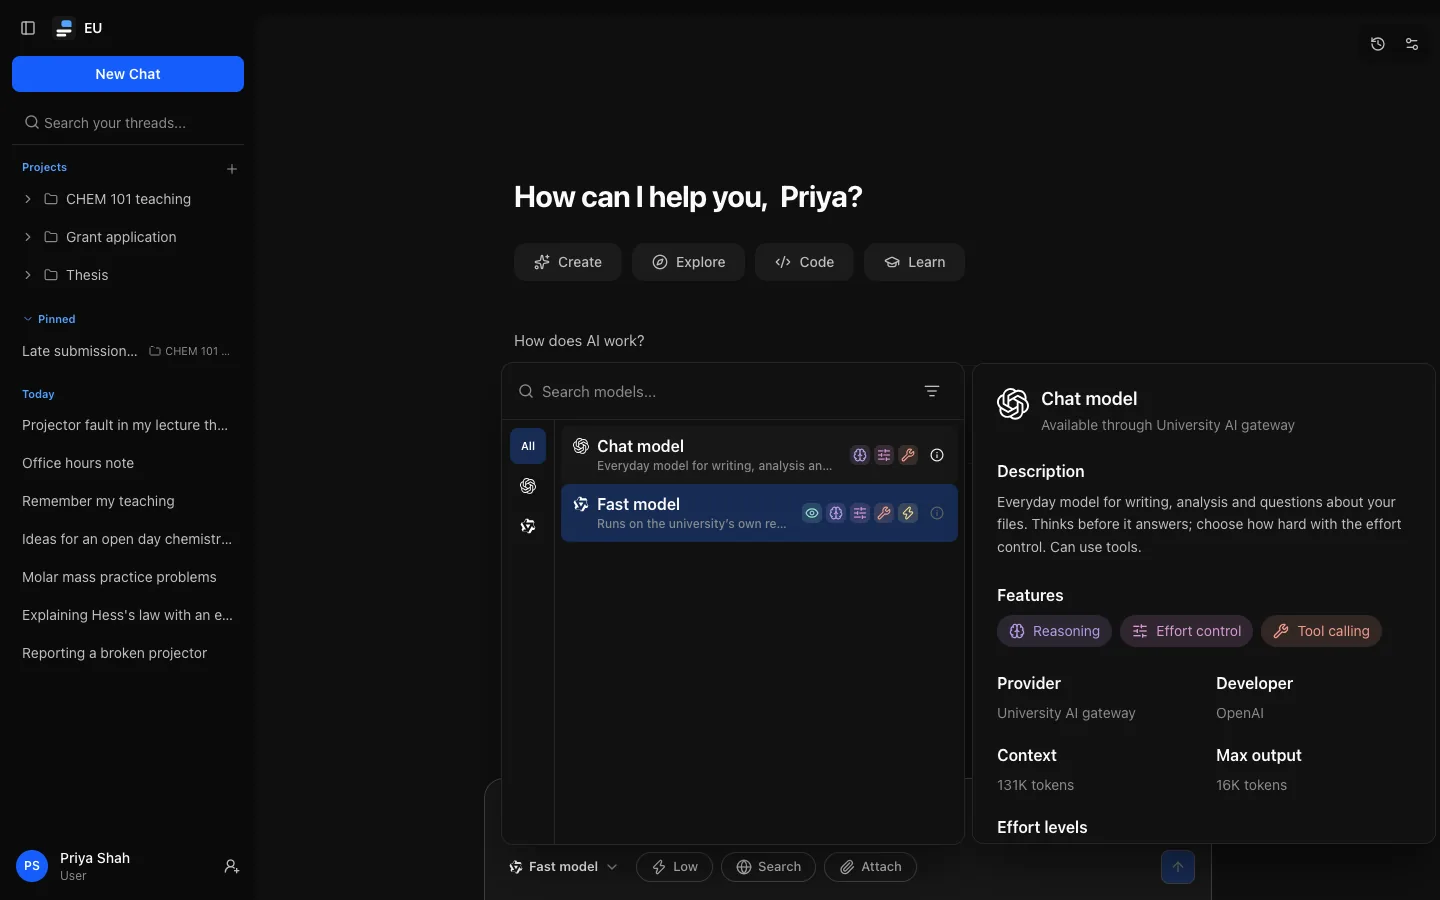This screenshot has width=1440, height=900.
Task: Show info for the Chat model
Action: pos(937,455)
